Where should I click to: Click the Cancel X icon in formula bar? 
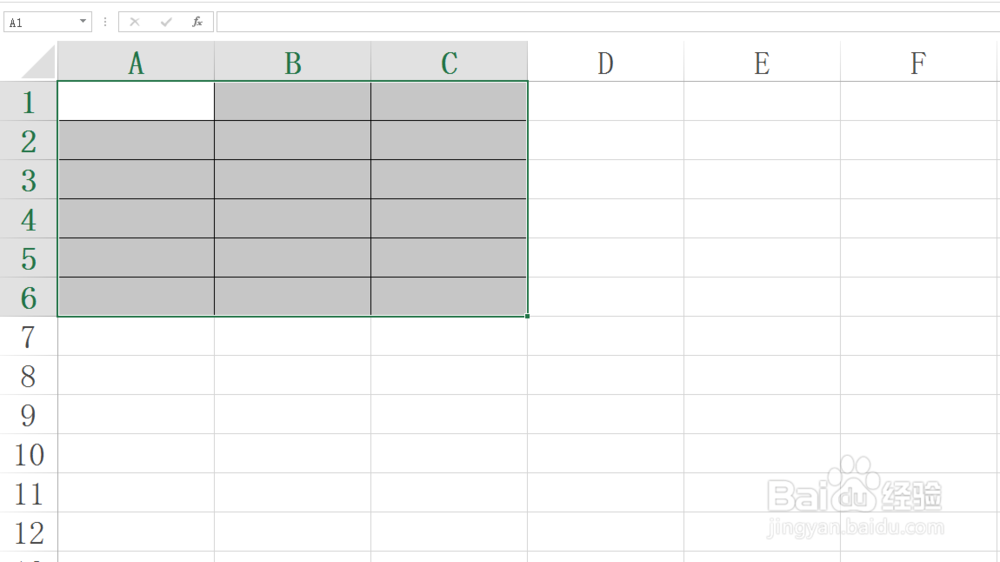pyautogui.click(x=135, y=22)
